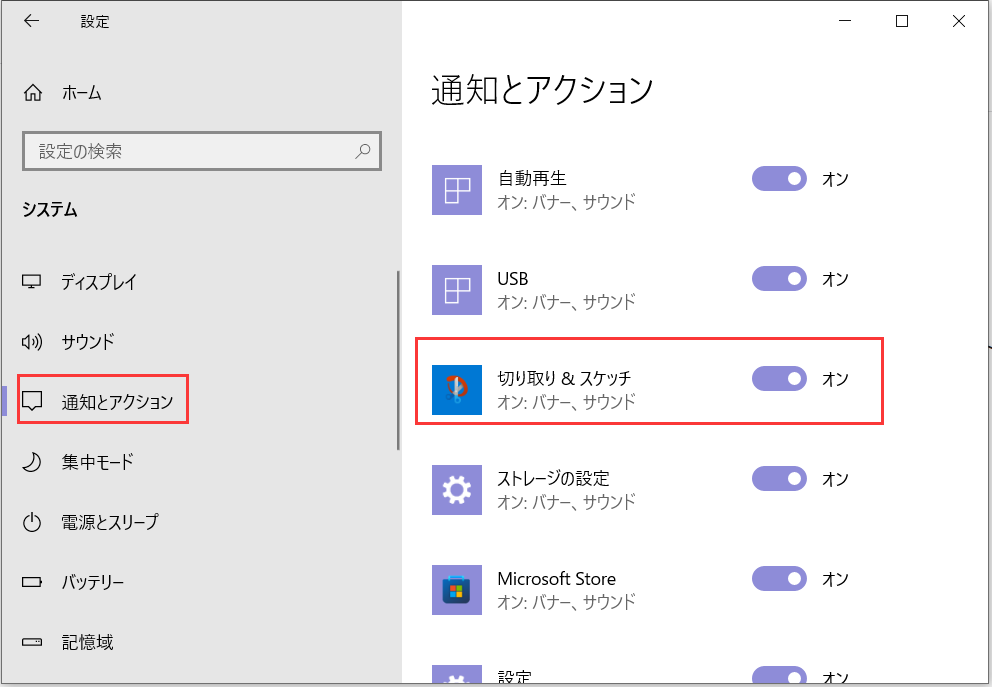Select バッテリー in the sidebar
The height and width of the screenshot is (687, 992).
tap(92, 582)
